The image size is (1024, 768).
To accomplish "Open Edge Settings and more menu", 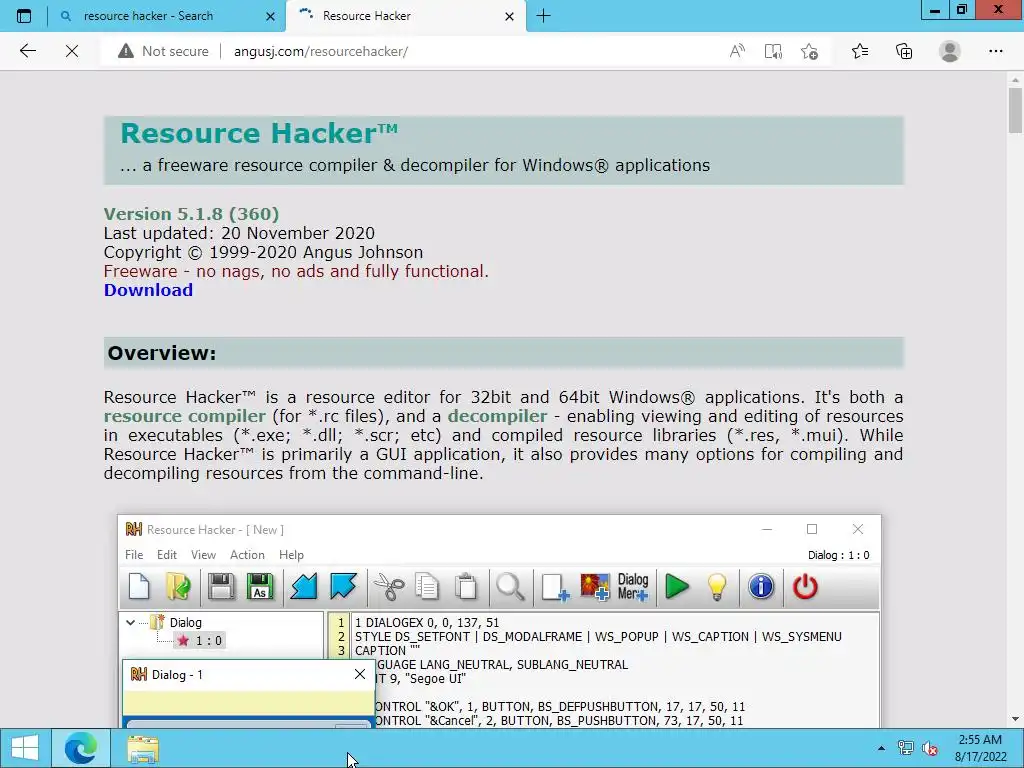I will point(995,51).
